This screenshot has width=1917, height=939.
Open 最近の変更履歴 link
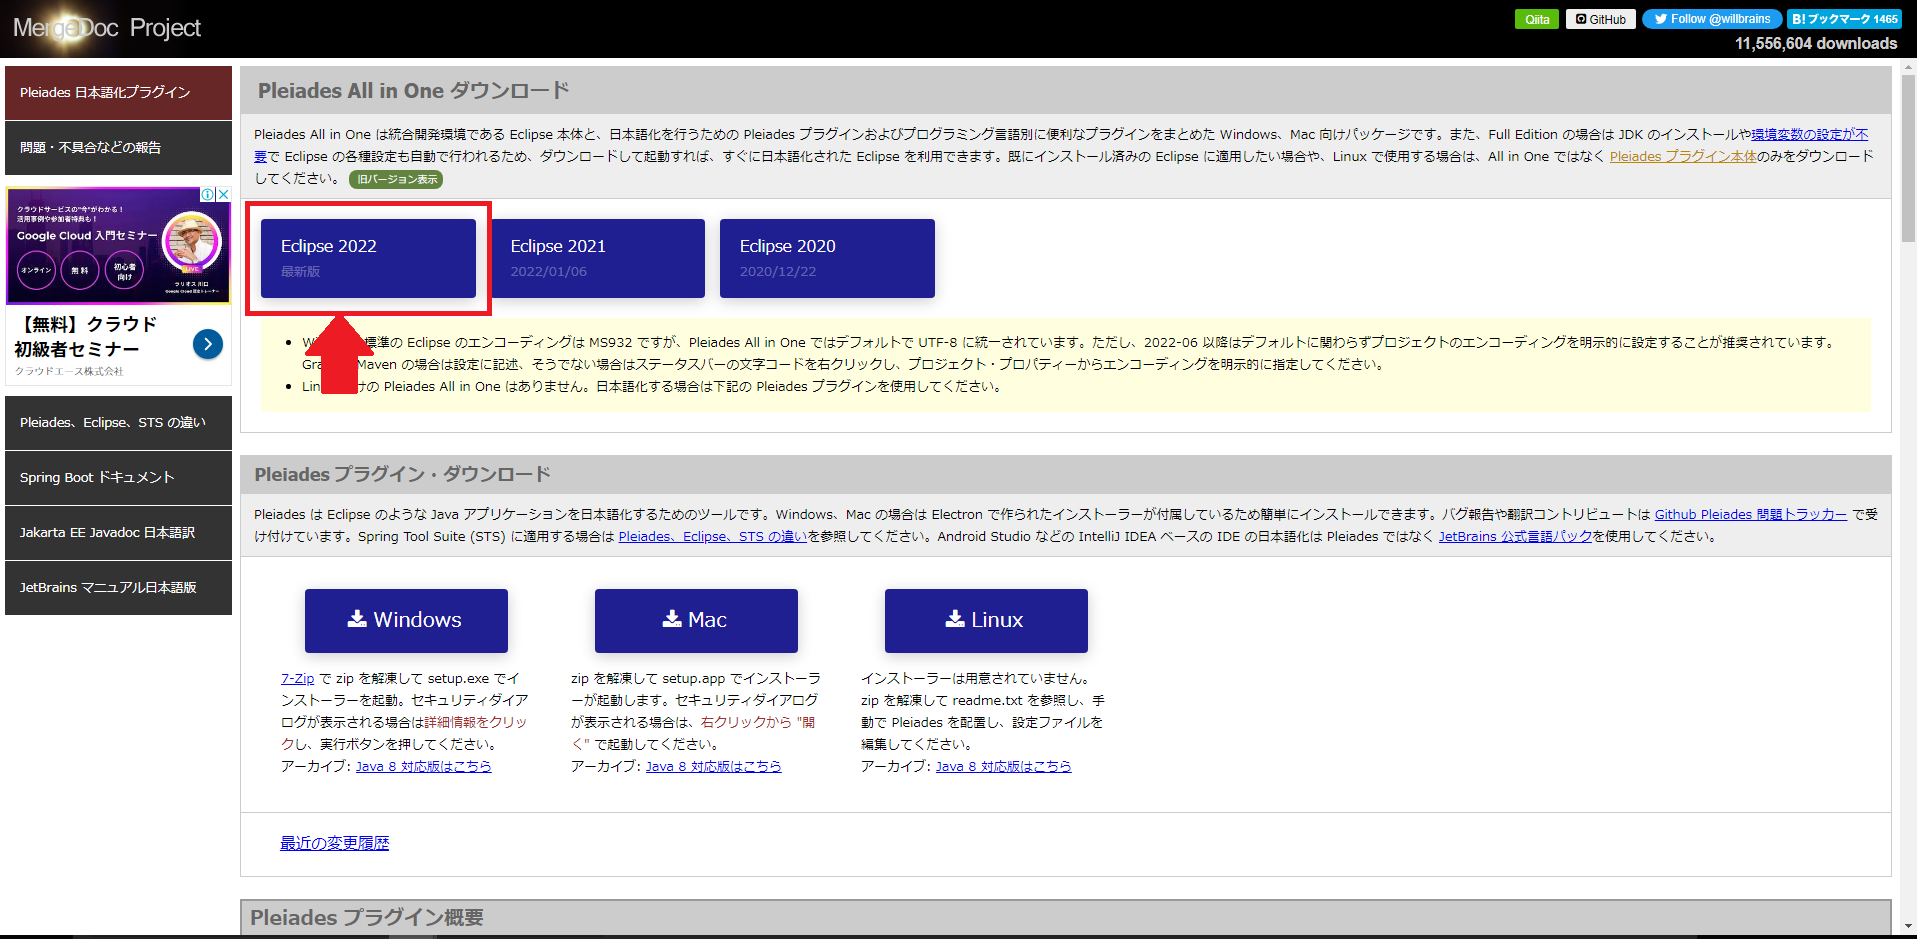[334, 843]
